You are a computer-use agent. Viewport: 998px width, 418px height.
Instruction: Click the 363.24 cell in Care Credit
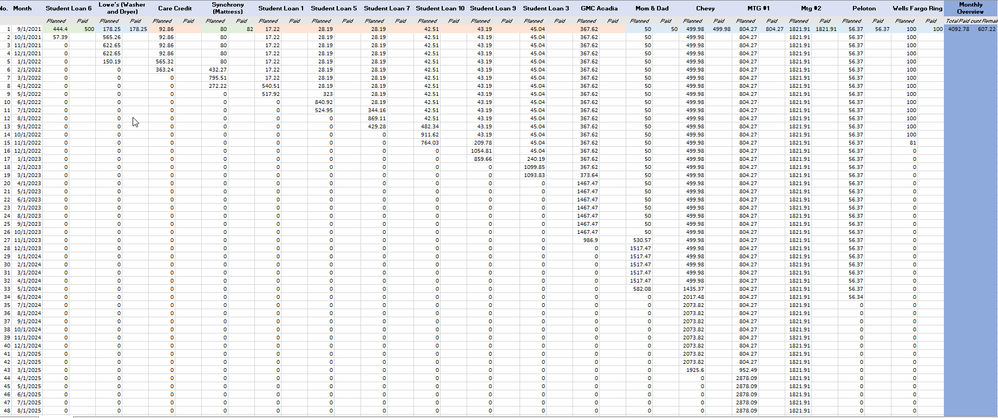point(162,69)
